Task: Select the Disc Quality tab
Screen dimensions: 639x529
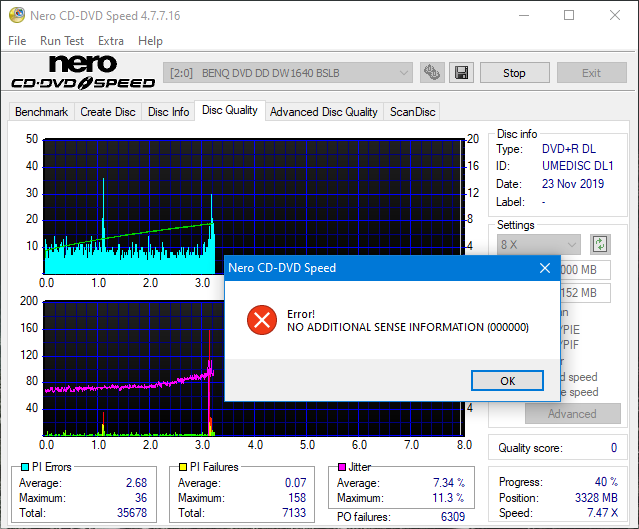Action: 230,110
